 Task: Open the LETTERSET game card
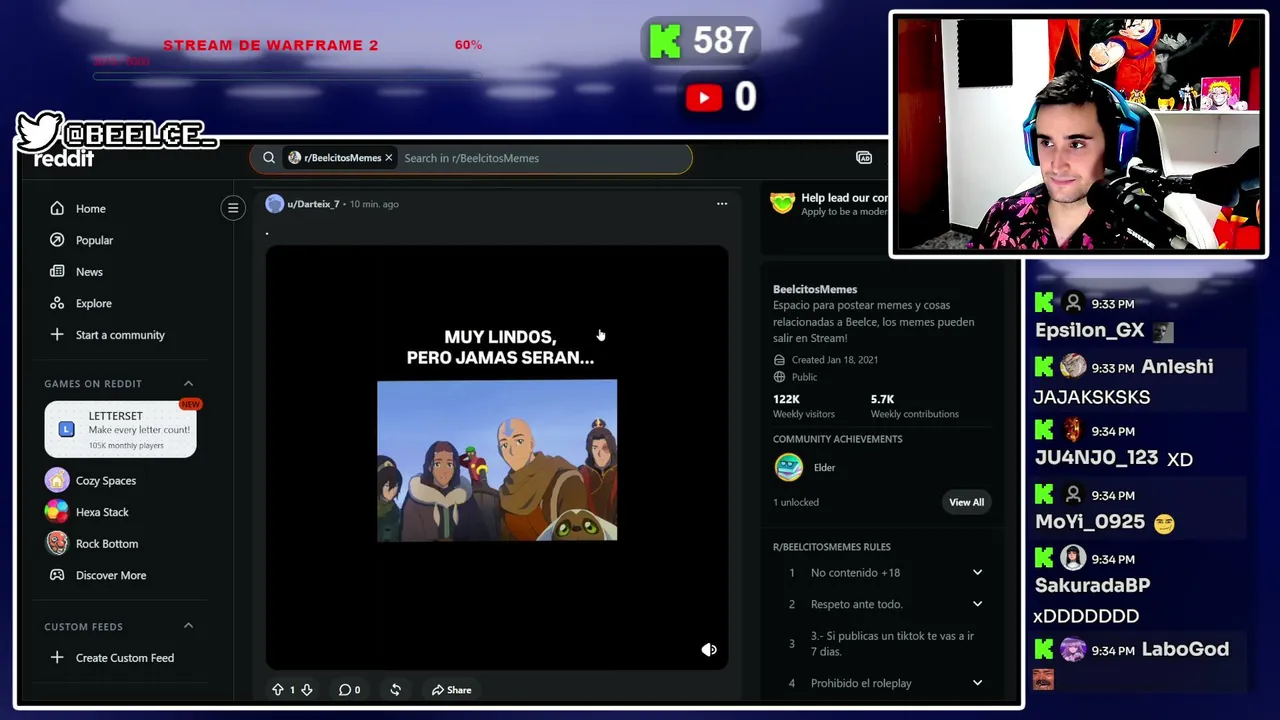coord(120,429)
